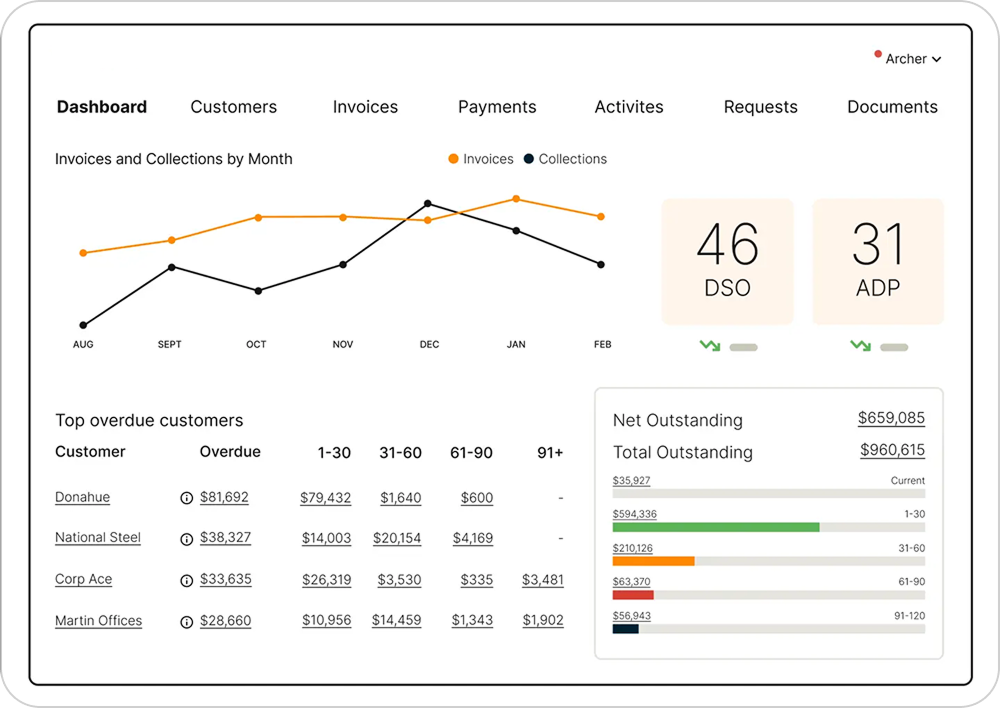Click info icon beside National Steel

(186, 539)
